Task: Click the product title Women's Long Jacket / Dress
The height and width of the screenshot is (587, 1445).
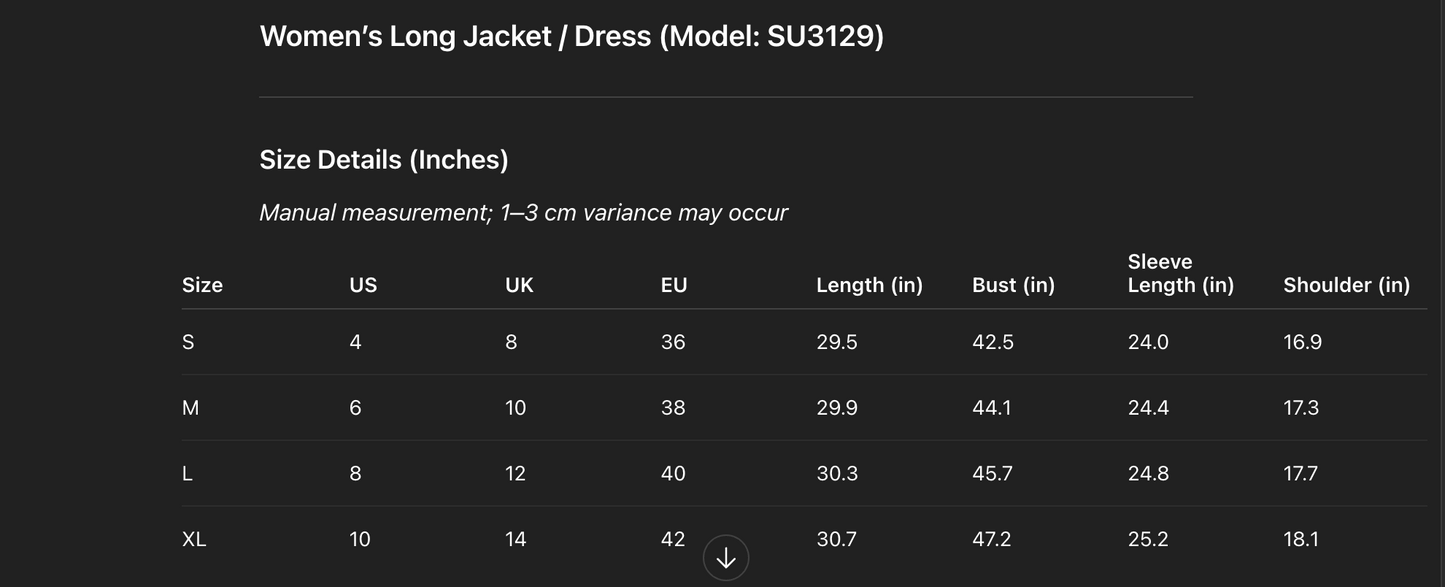Action: click(572, 33)
